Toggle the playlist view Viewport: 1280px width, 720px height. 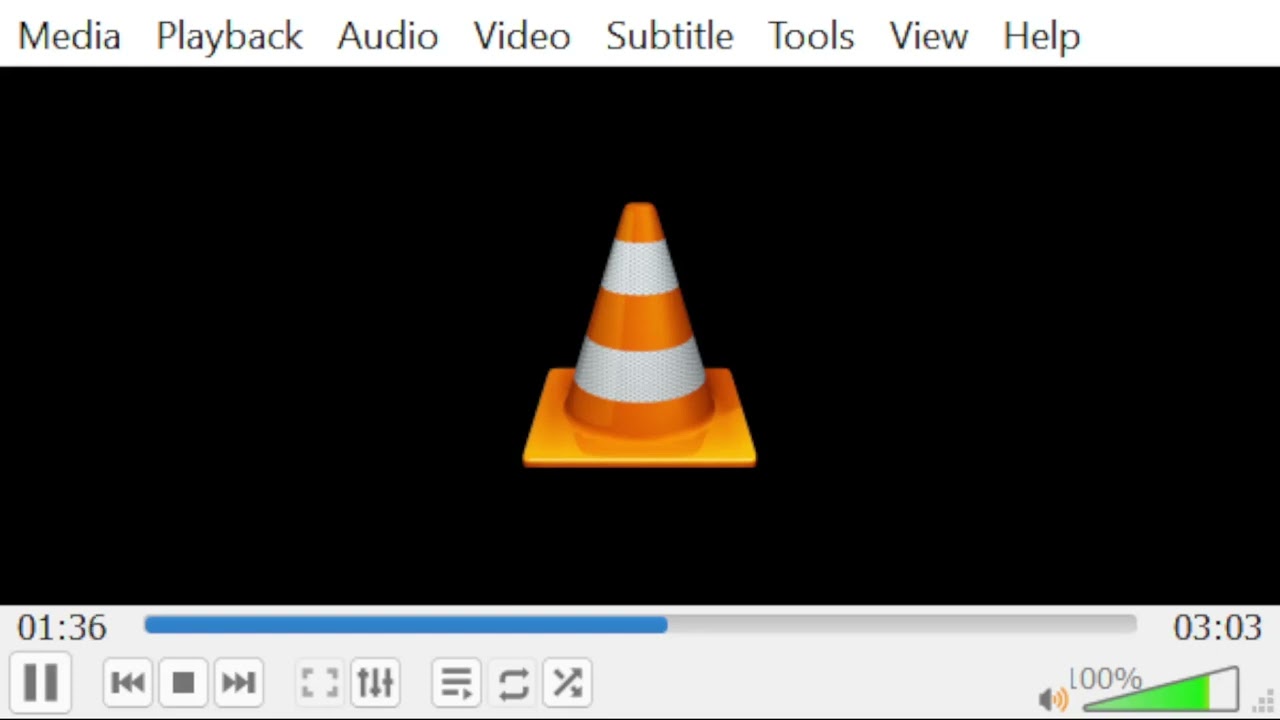point(457,683)
